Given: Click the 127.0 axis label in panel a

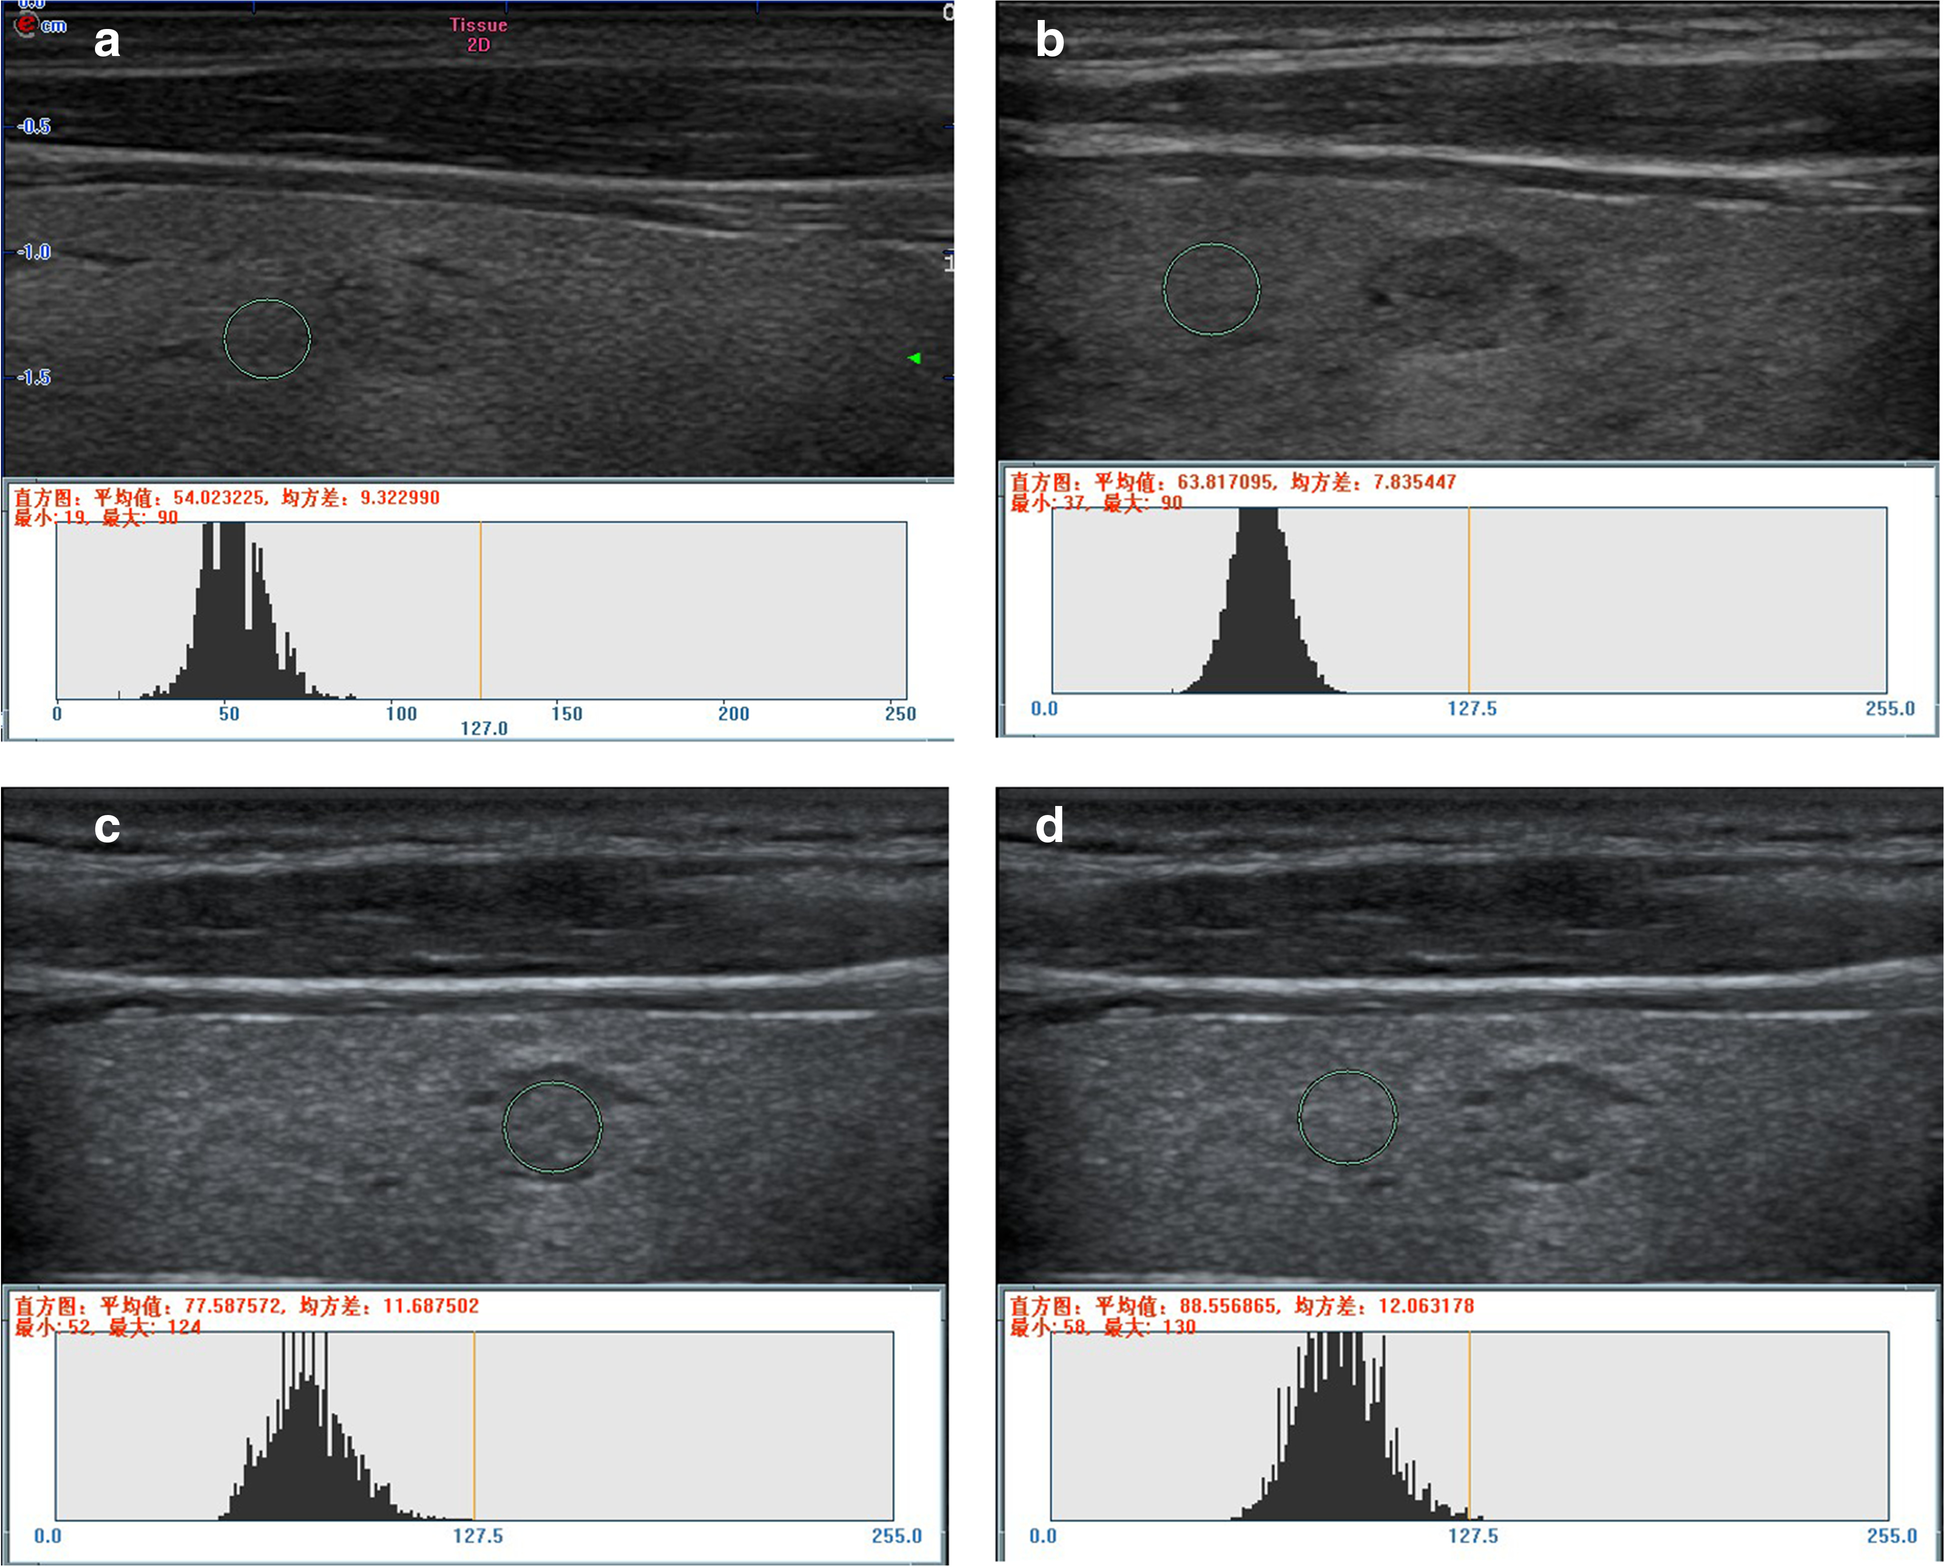Looking at the screenshot, I should tap(484, 729).
